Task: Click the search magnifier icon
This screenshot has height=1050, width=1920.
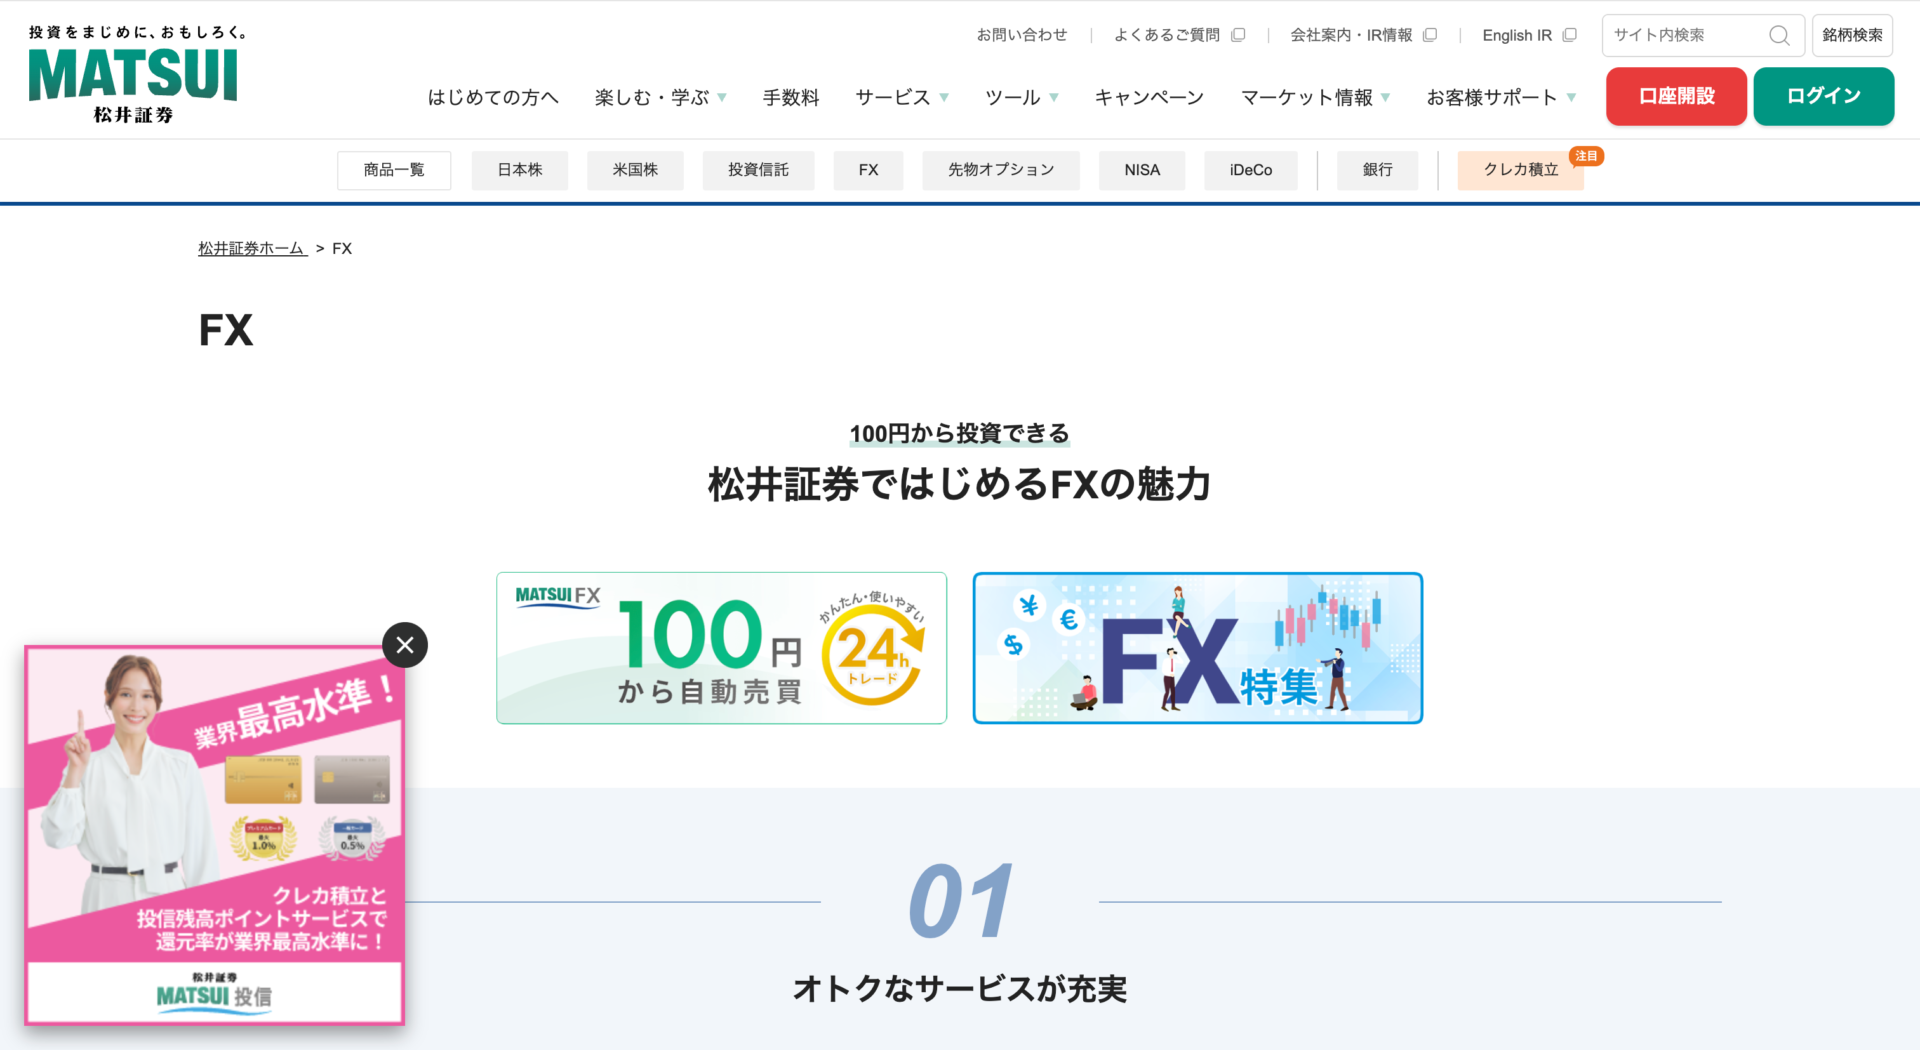Action: [1779, 36]
